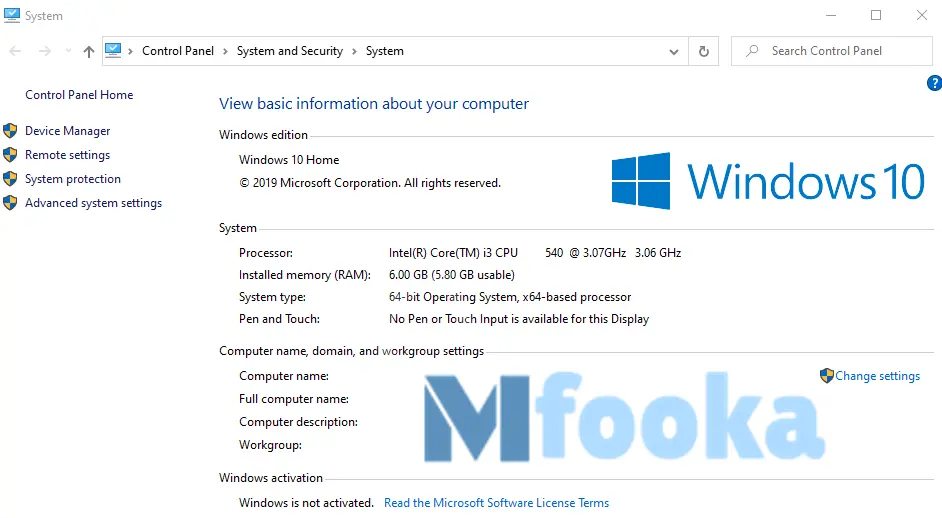Open the blue Help question-mark icon

(934, 83)
